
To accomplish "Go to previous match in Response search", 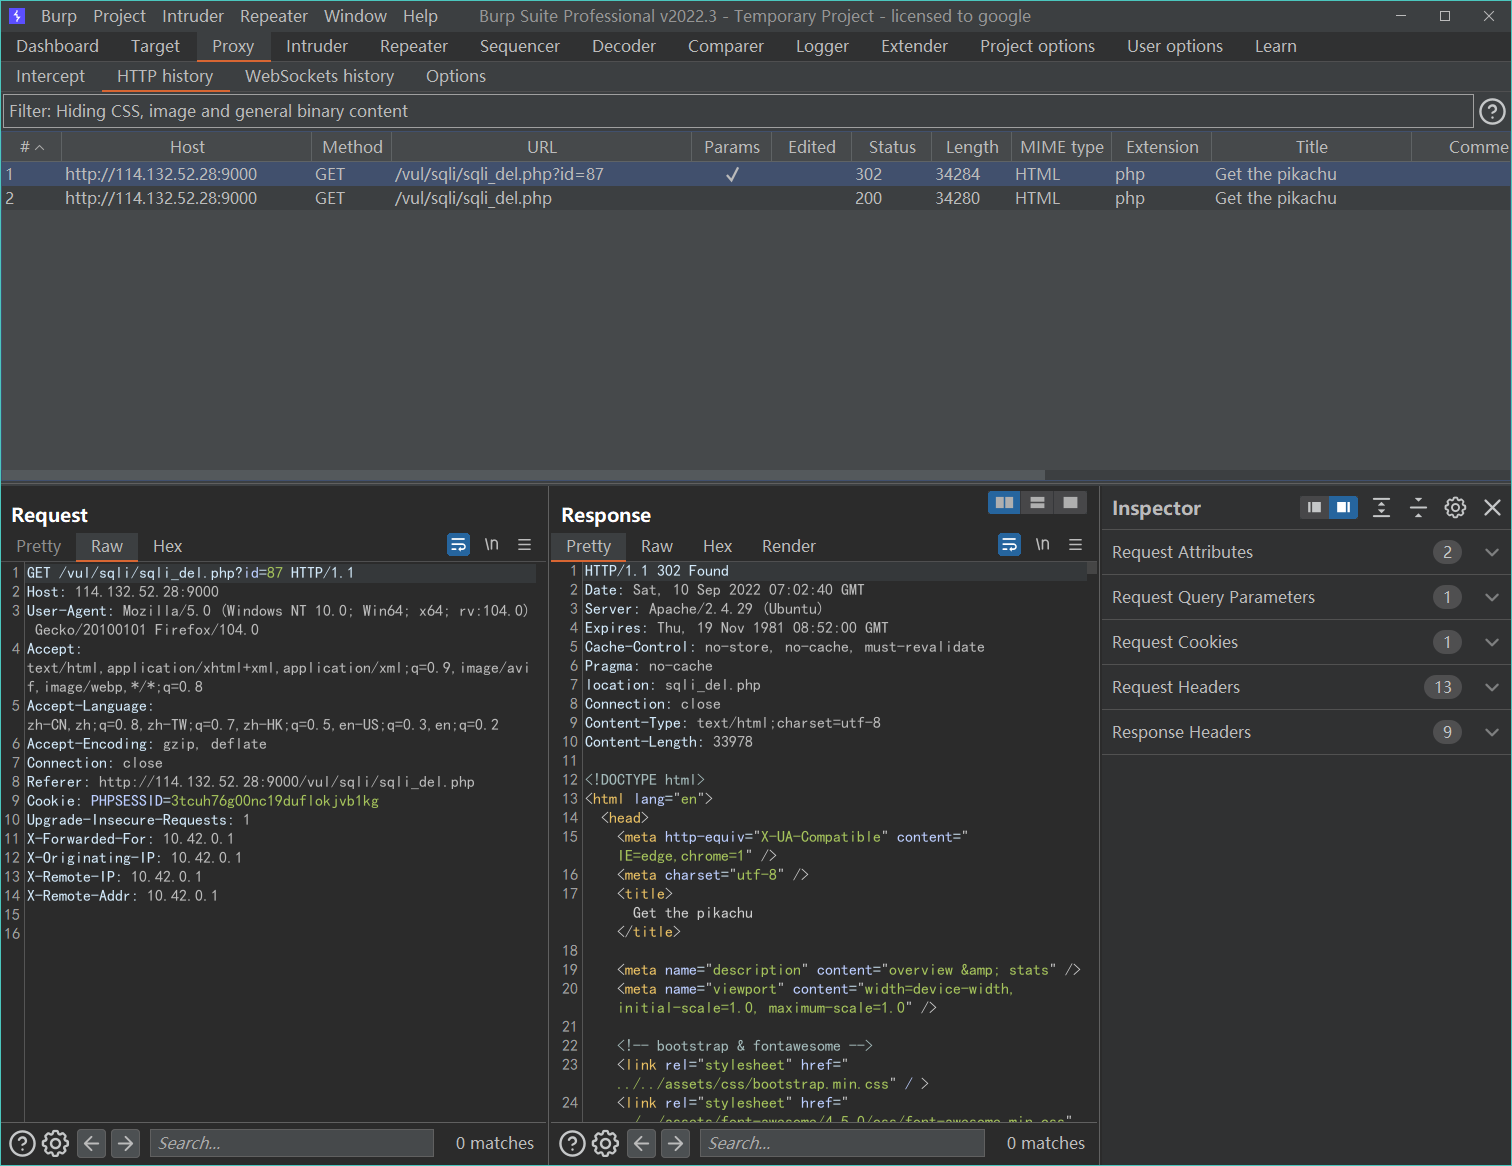I will click(642, 1143).
